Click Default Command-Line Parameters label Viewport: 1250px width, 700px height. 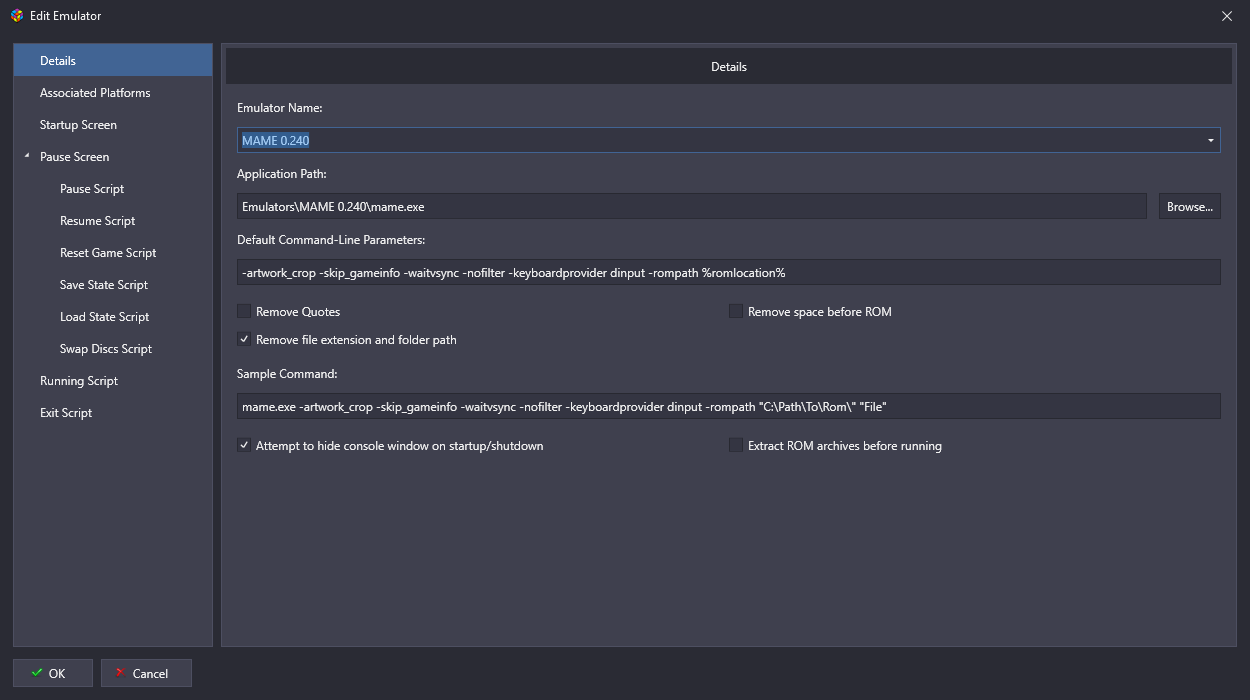click(x=331, y=239)
